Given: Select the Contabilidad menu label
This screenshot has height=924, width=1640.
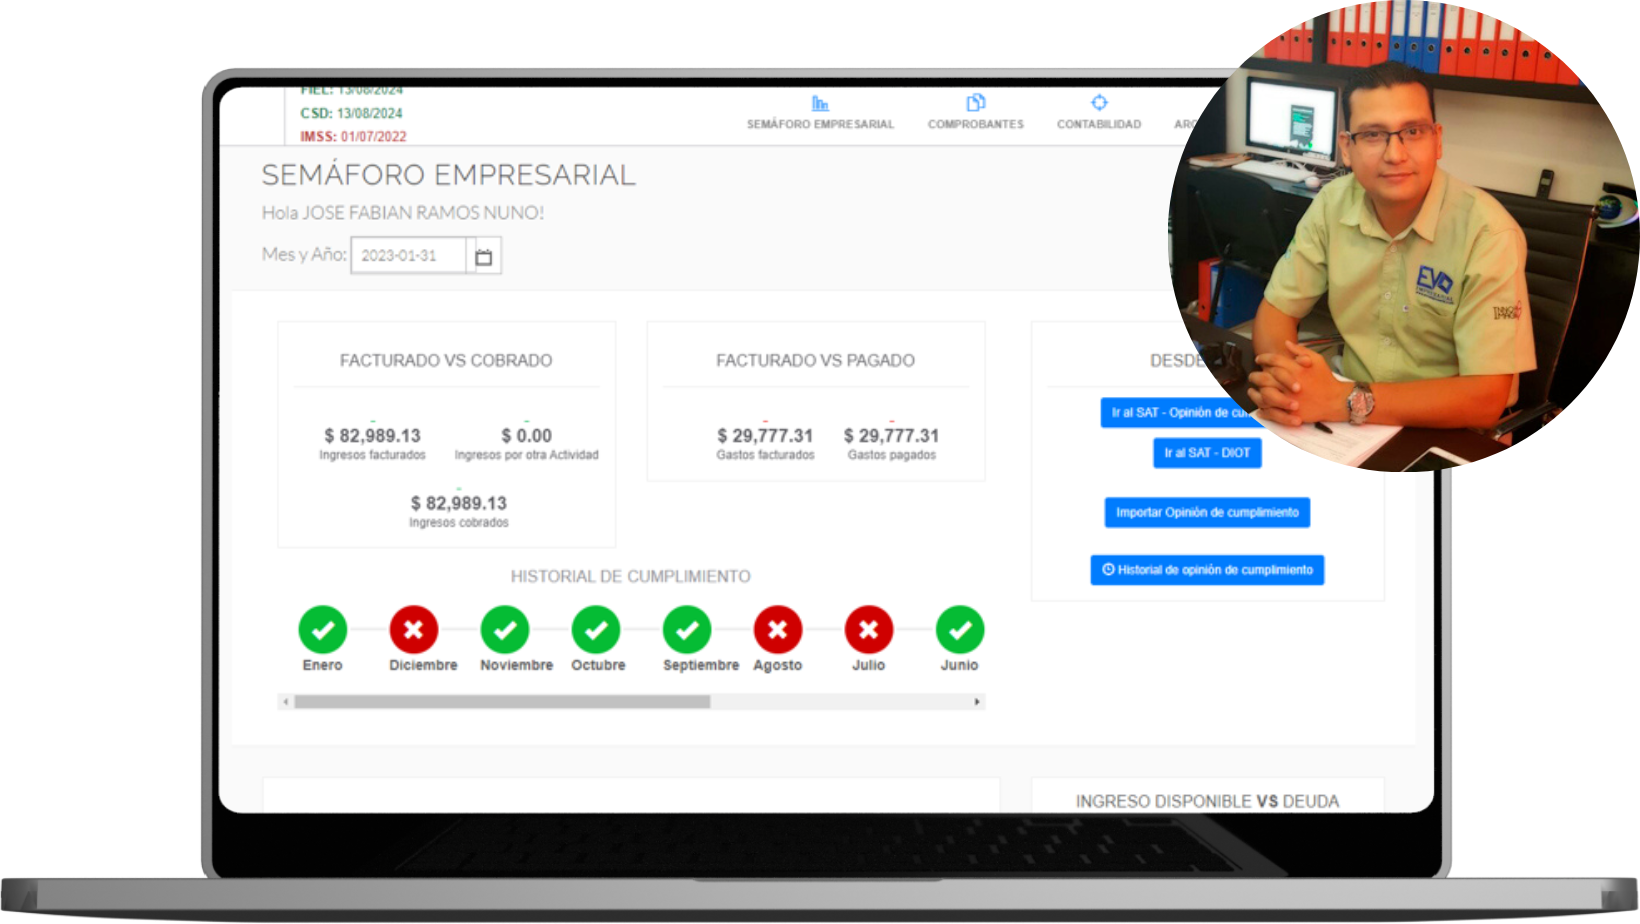Looking at the screenshot, I should 1099,124.
